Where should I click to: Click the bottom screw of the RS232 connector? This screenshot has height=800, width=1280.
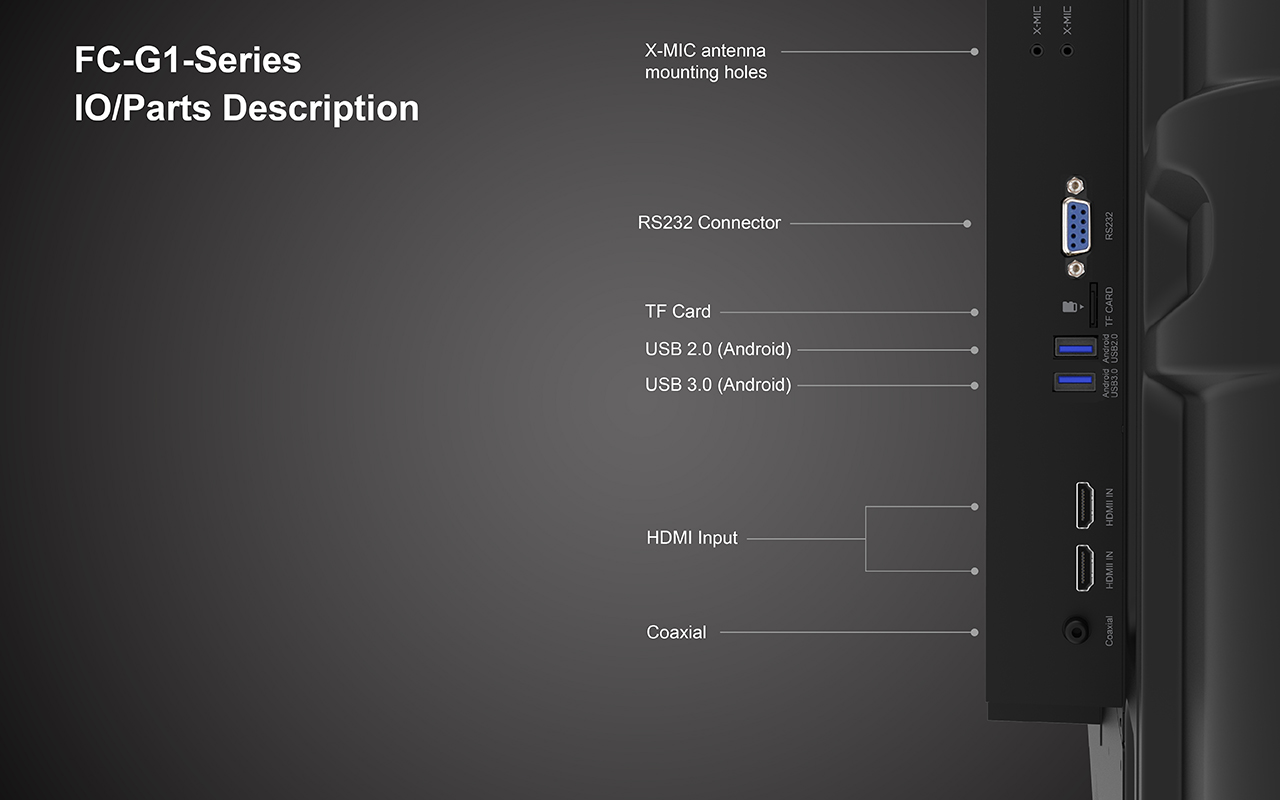tap(1076, 269)
